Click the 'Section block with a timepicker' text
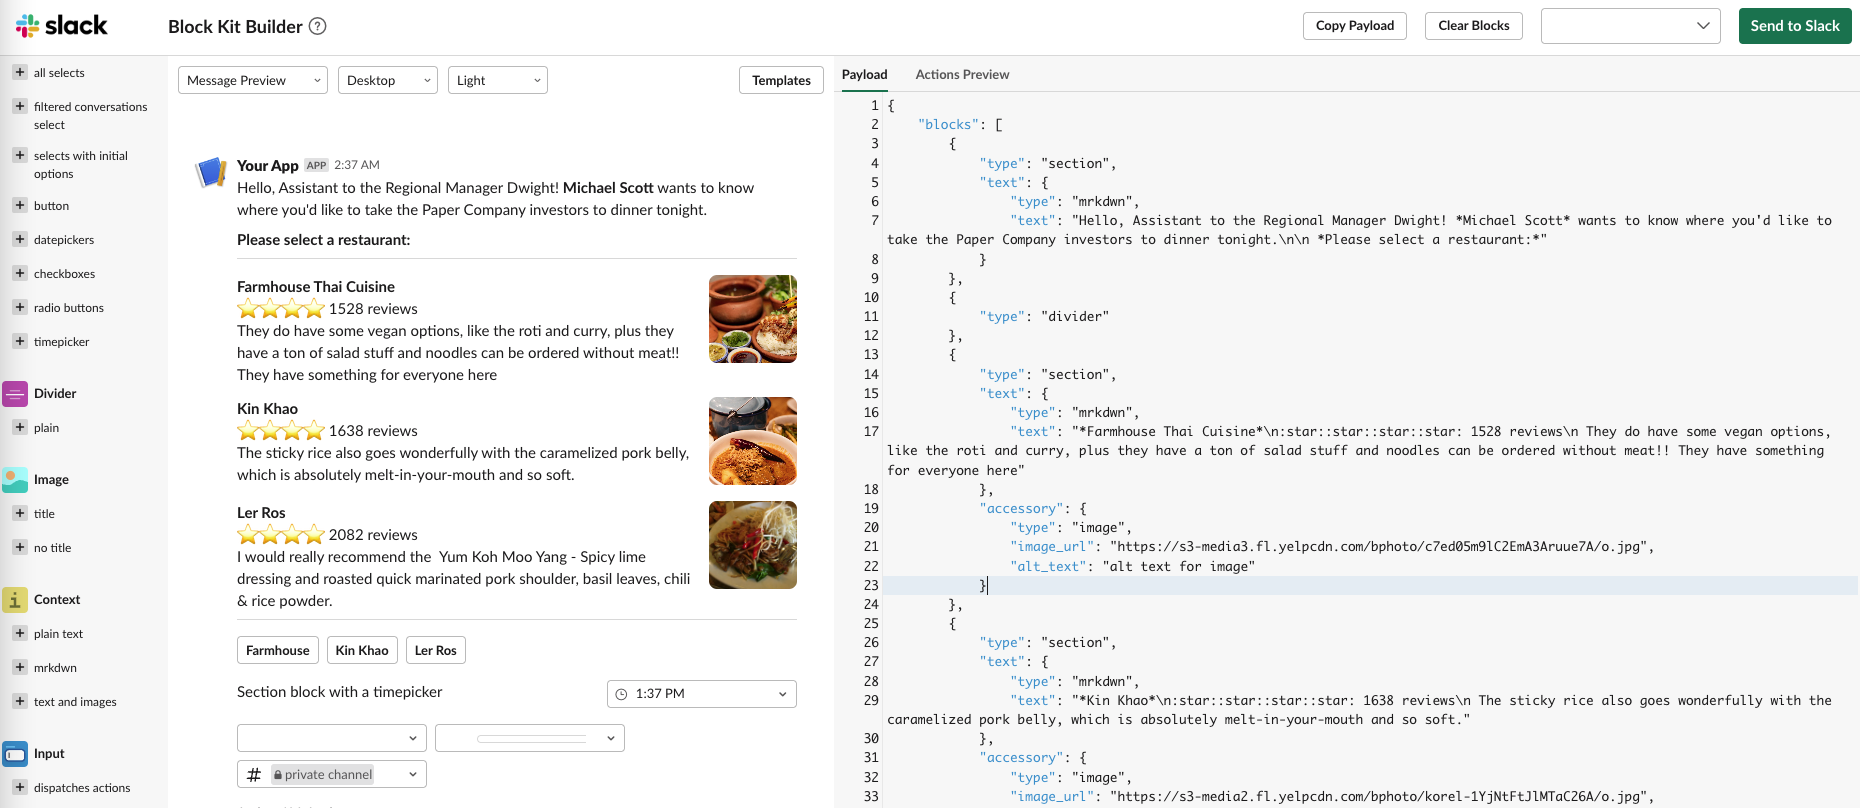 (x=339, y=692)
